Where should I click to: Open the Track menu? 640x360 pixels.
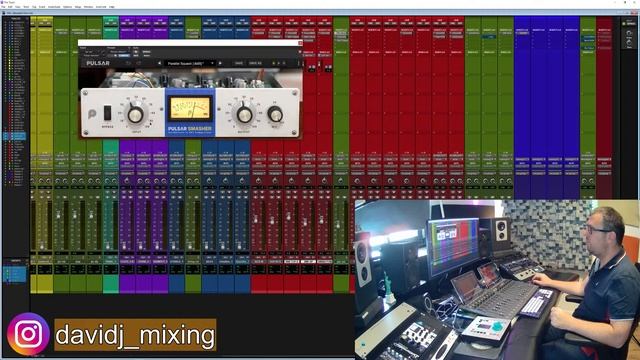[26, 7]
